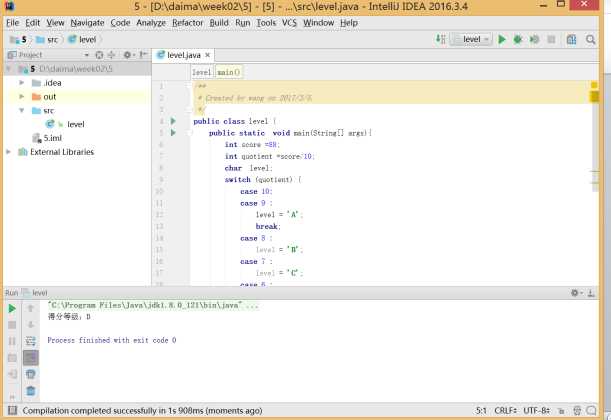Expand the out folder
This screenshot has width=611, height=420.
[22, 97]
